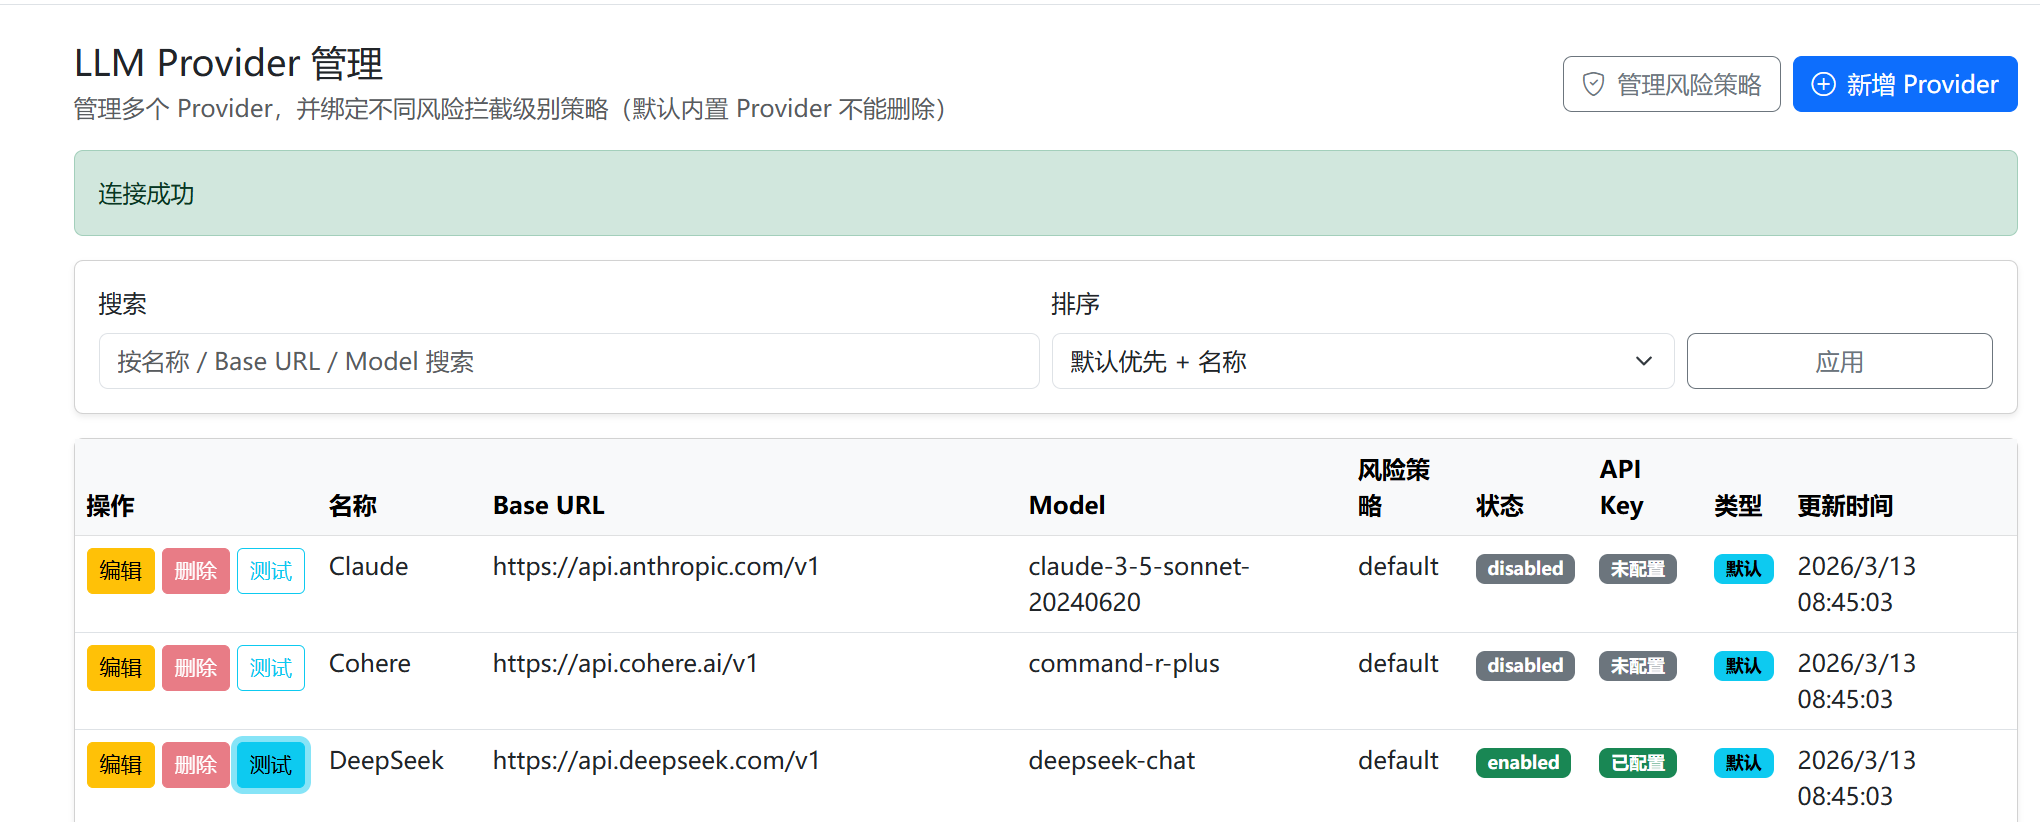Click the 已配置 API Key badge for DeepSeek
2040x822 pixels.
(1637, 763)
